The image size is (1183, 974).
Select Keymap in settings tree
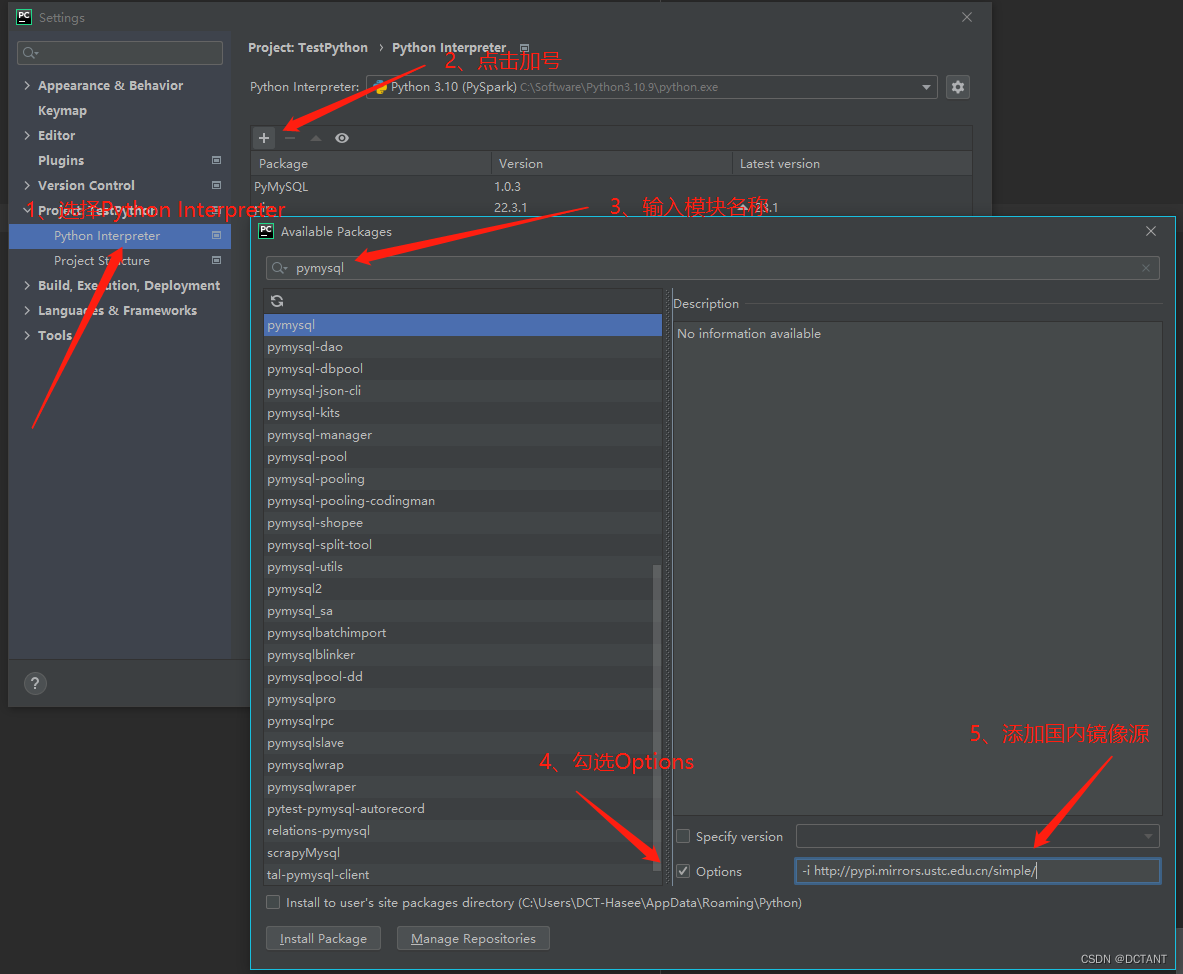click(x=63, y=110)
